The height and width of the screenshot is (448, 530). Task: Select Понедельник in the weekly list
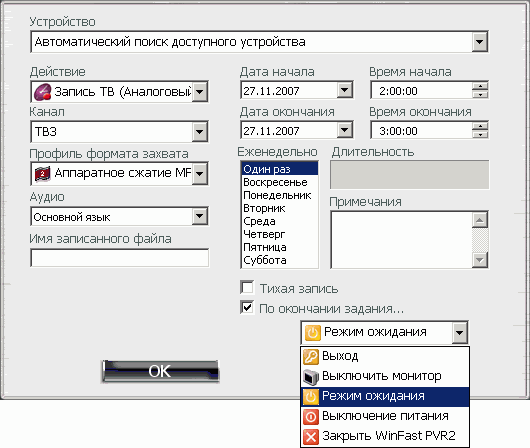click(x=280, y=195)
